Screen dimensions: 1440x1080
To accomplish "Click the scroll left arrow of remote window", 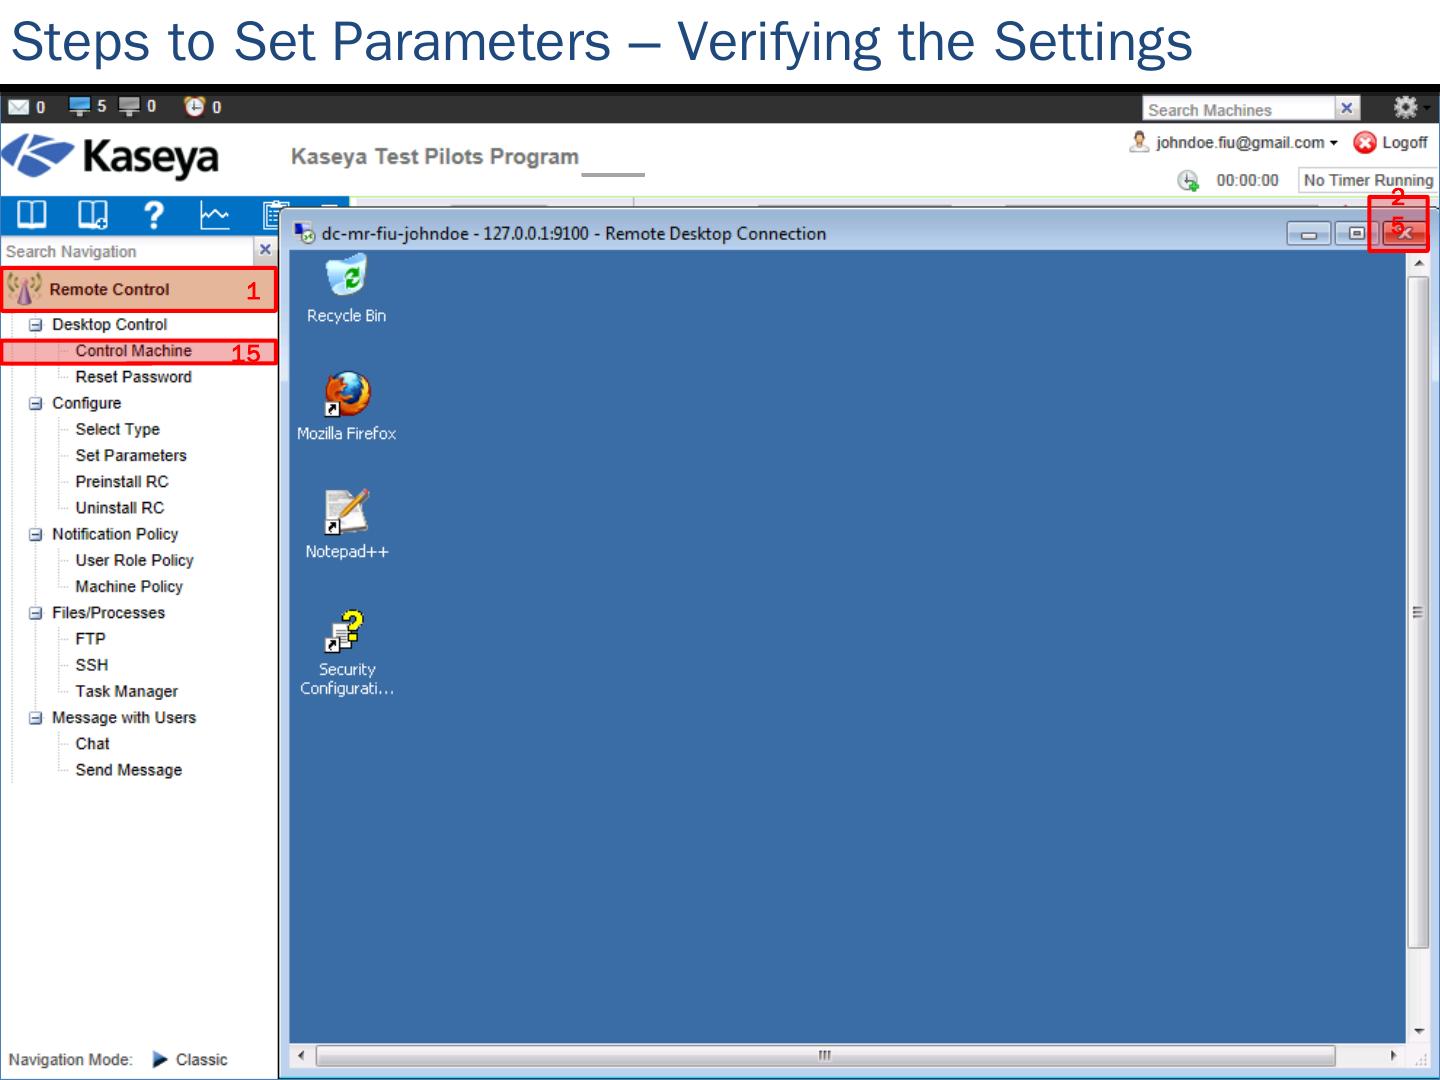I will (x=300, y=1056).
